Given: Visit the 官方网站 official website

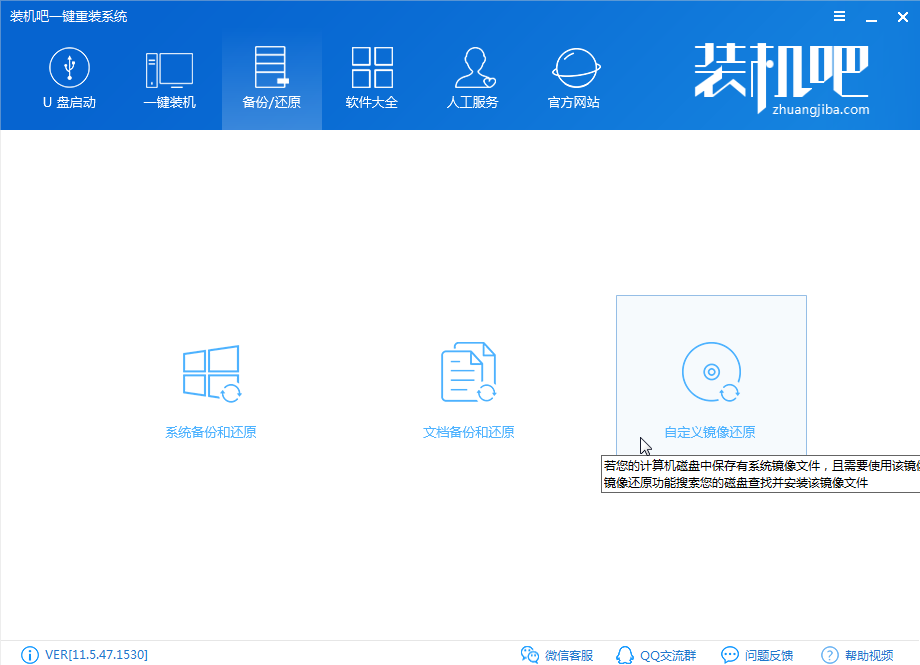Looking at the screenshot, I should pyautogui.click(x=573, y=78).
